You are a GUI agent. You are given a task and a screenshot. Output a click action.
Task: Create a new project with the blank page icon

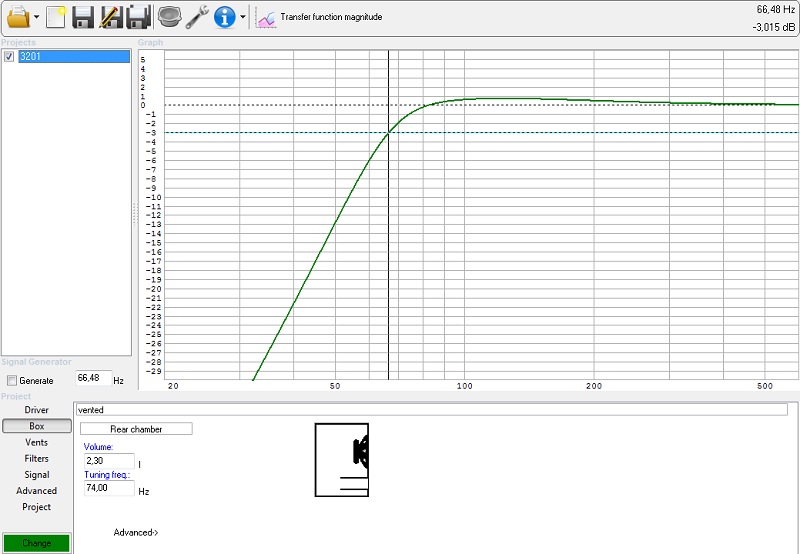click(x=56, y=17)
